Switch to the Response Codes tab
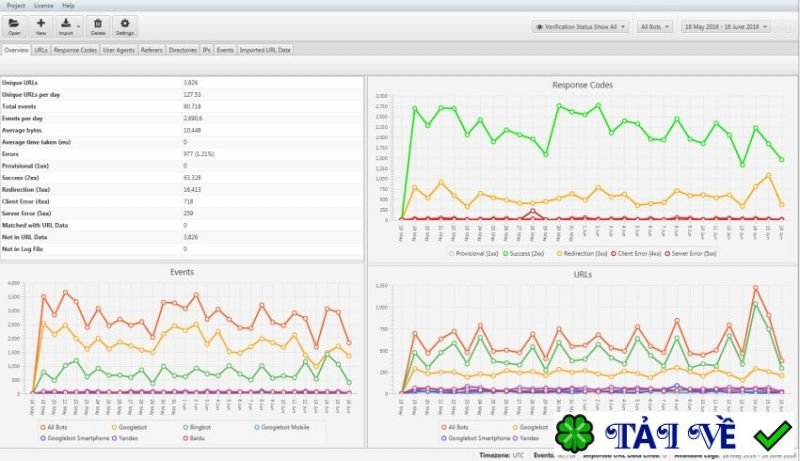This screenshot has width=800, height=461. (75, 50)
